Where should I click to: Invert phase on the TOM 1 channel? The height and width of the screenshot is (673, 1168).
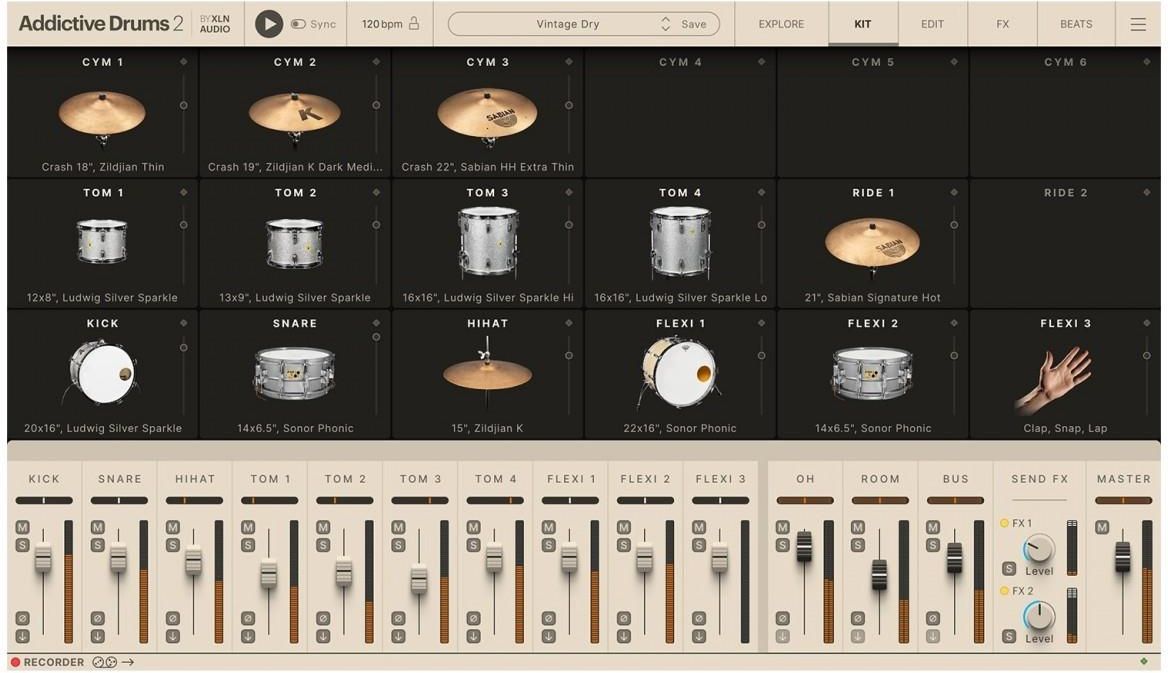tap(248, 618)
